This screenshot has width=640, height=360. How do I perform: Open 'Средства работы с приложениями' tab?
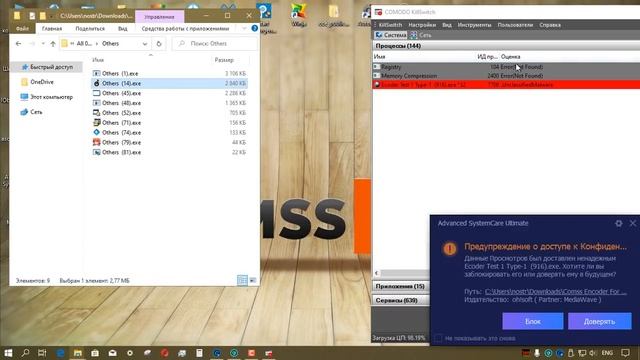click(185, 29)
